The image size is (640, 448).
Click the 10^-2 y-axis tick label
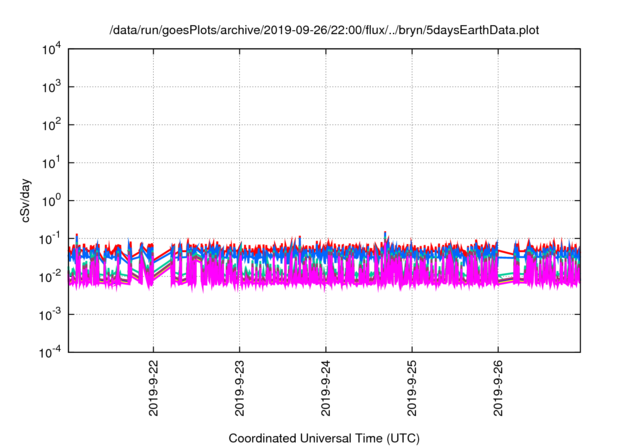point(50,277)
